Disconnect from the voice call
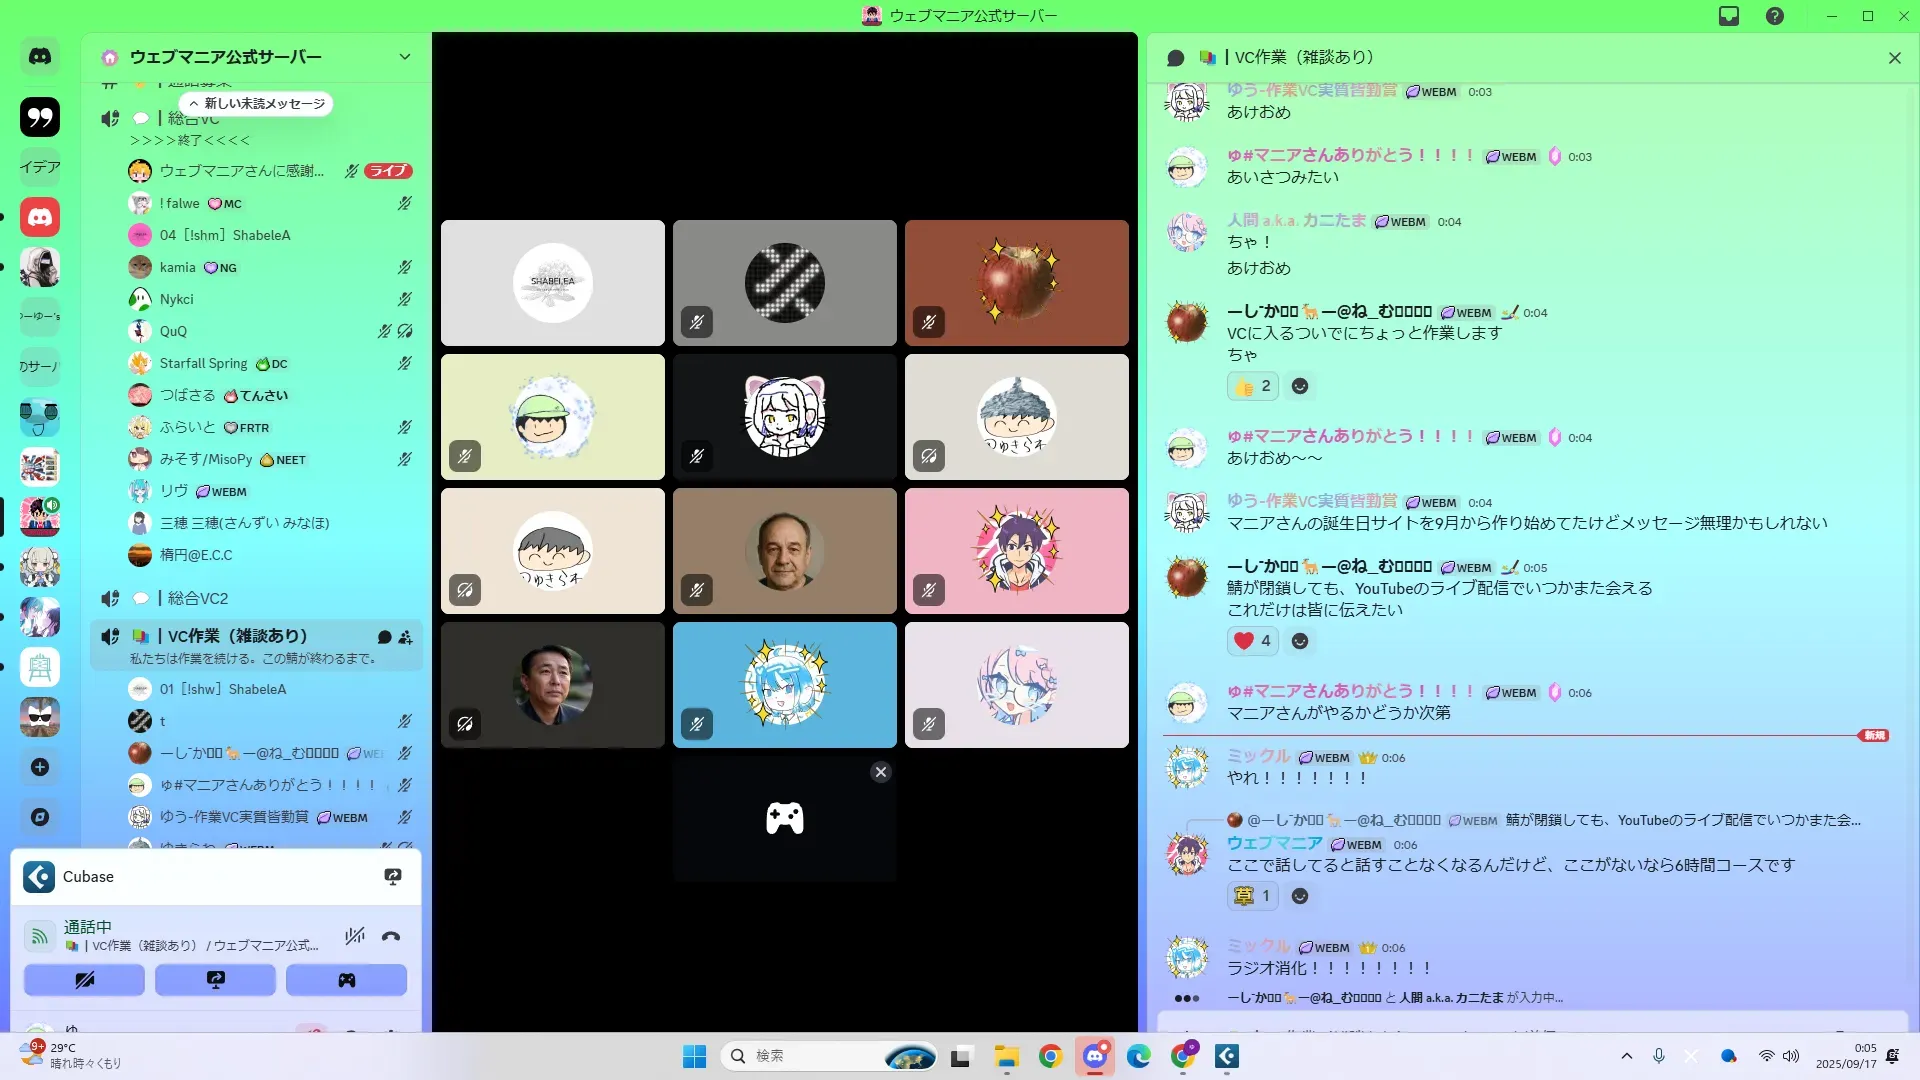Image resolution: width=1920 pixels, height=1080 pixels. [x=391, y=937]
